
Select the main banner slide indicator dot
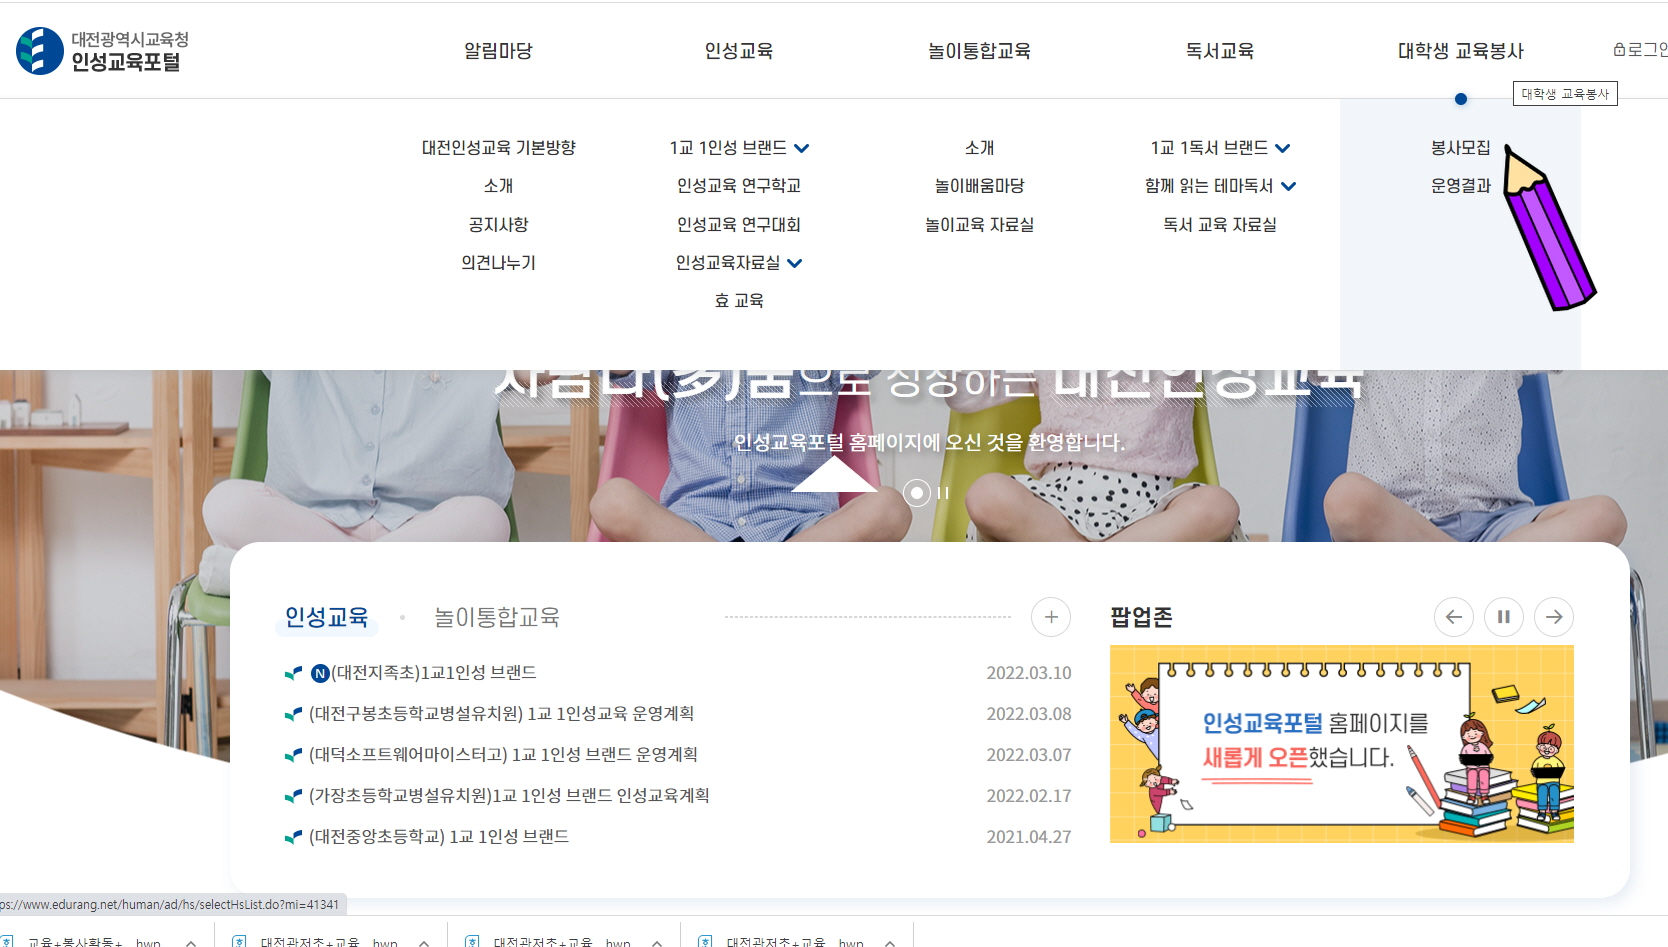tap(916, 493)
